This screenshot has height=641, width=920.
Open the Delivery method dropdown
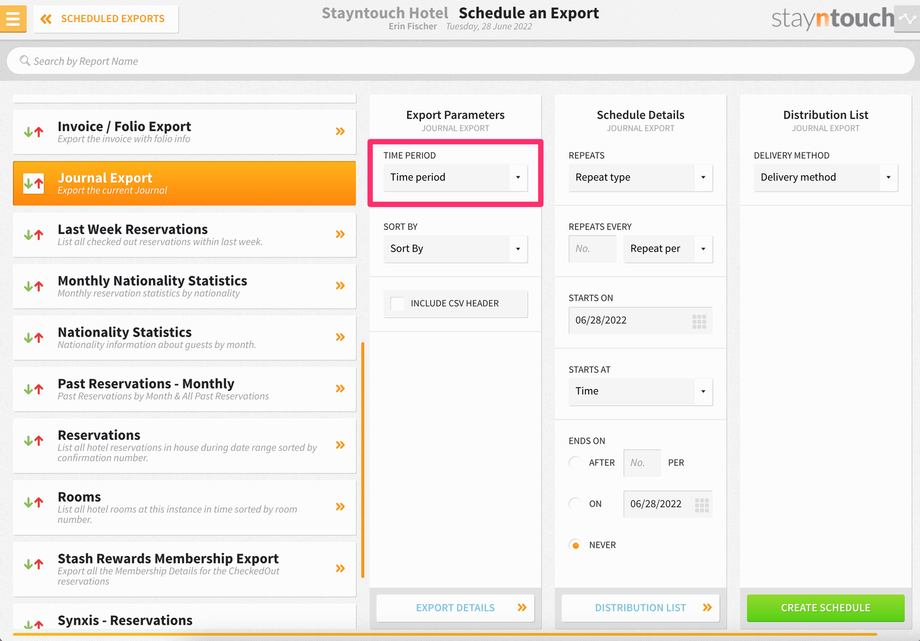pos(826,177)
